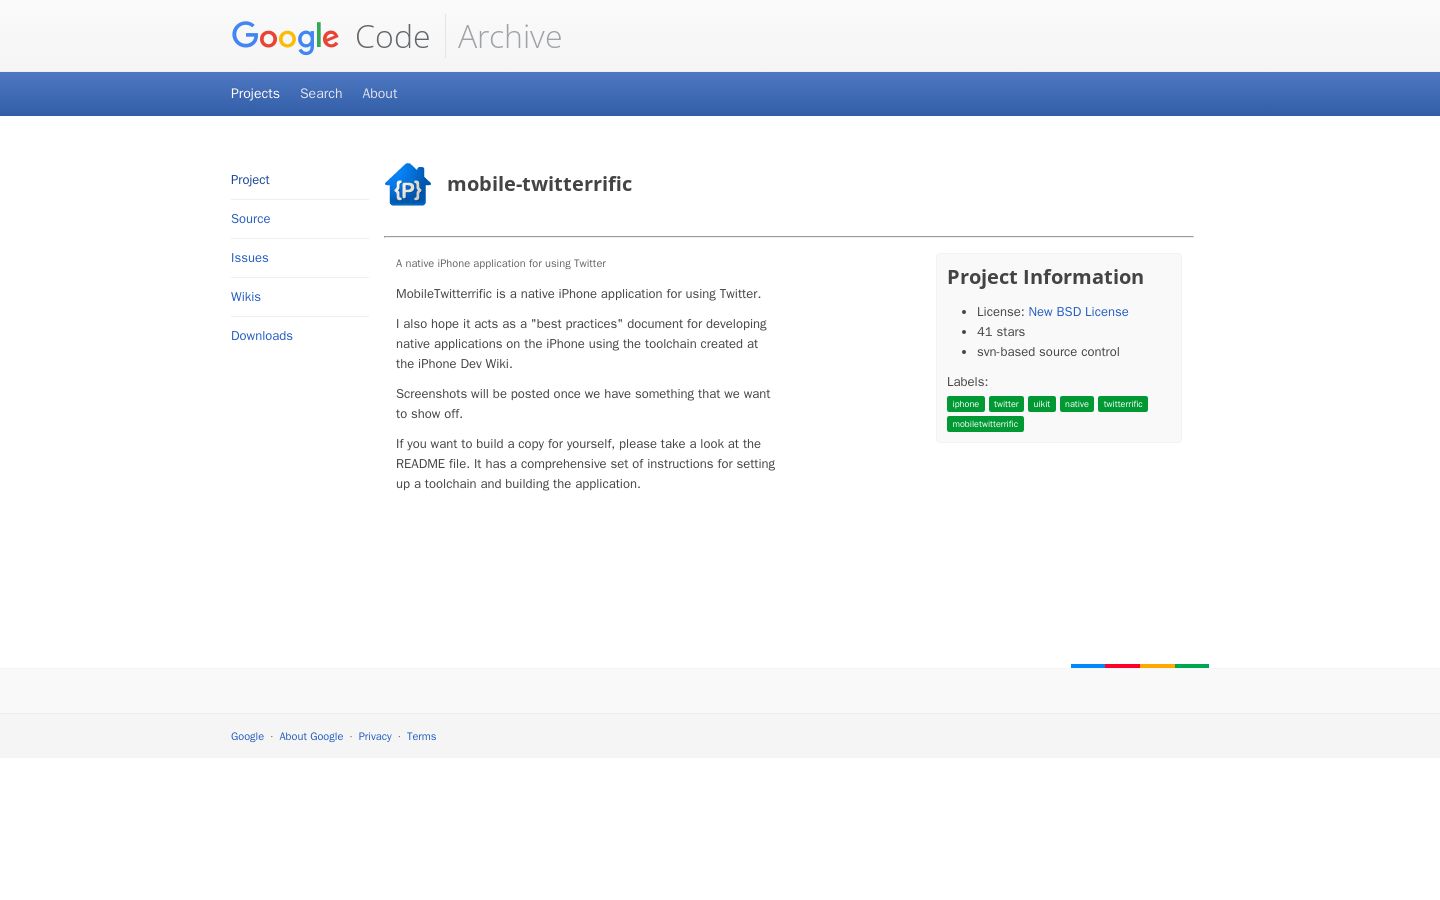
Task: Click the paragraph about the README file
Action: [585, 464]
